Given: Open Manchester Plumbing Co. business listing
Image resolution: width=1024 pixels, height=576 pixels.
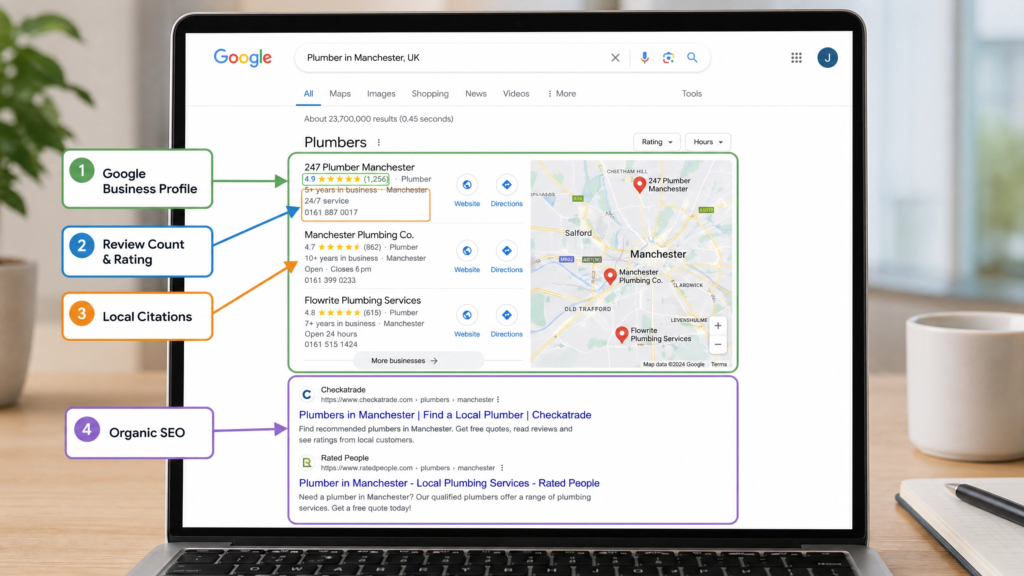Looking at the screenshot, I should (x=359, y=234).
